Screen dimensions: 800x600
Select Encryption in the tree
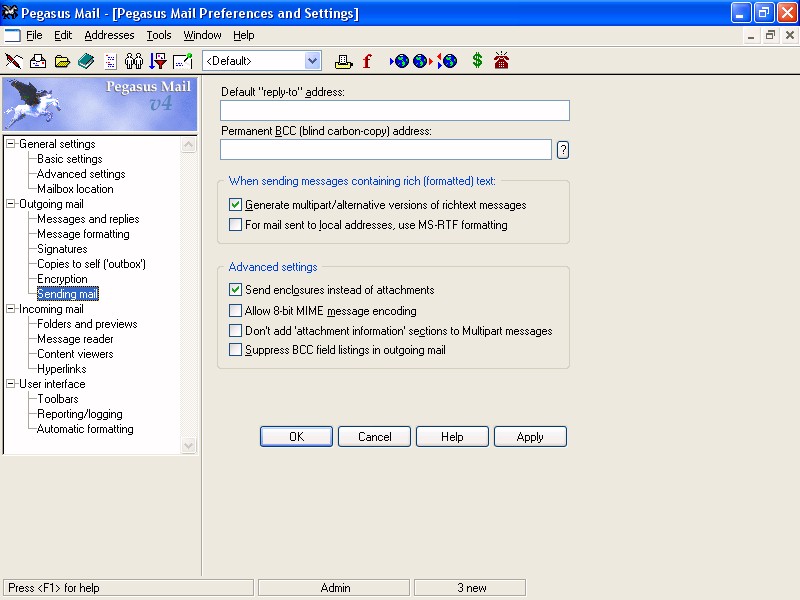62,279
